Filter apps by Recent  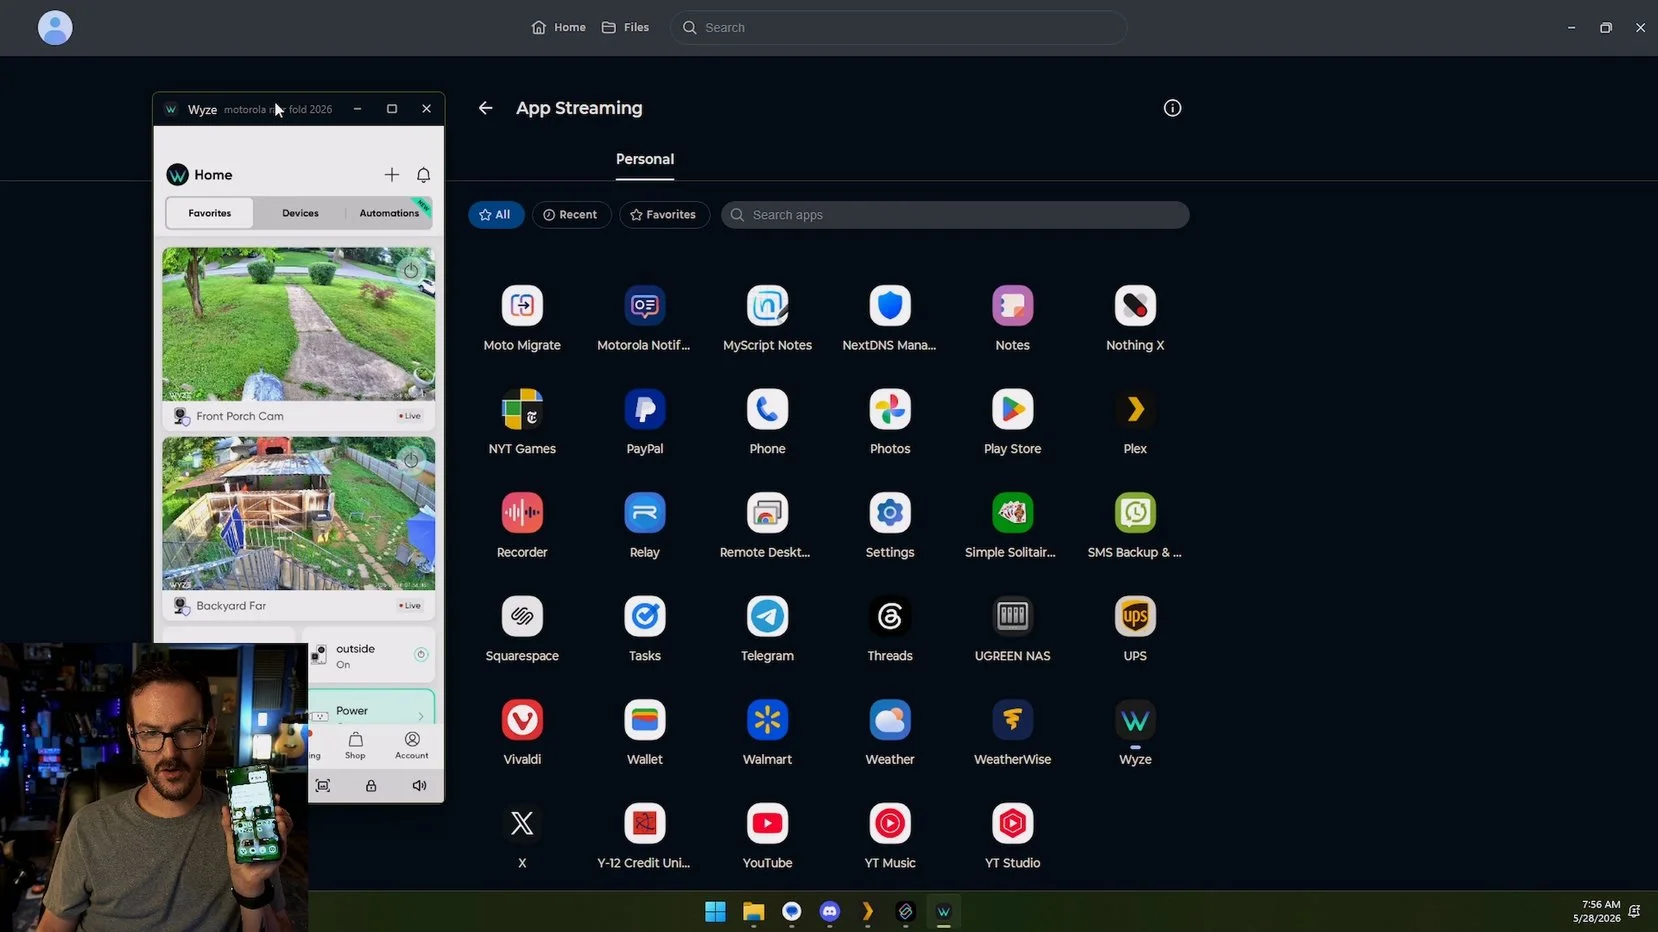(x=571, y=215)
